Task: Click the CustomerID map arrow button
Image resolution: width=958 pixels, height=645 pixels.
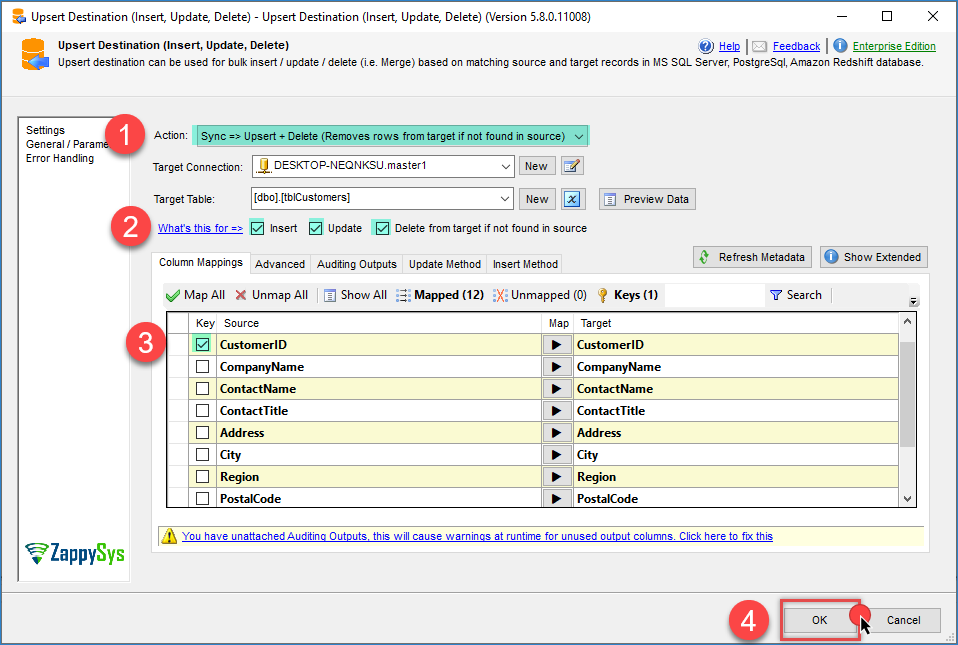Action: click(557, 345)
